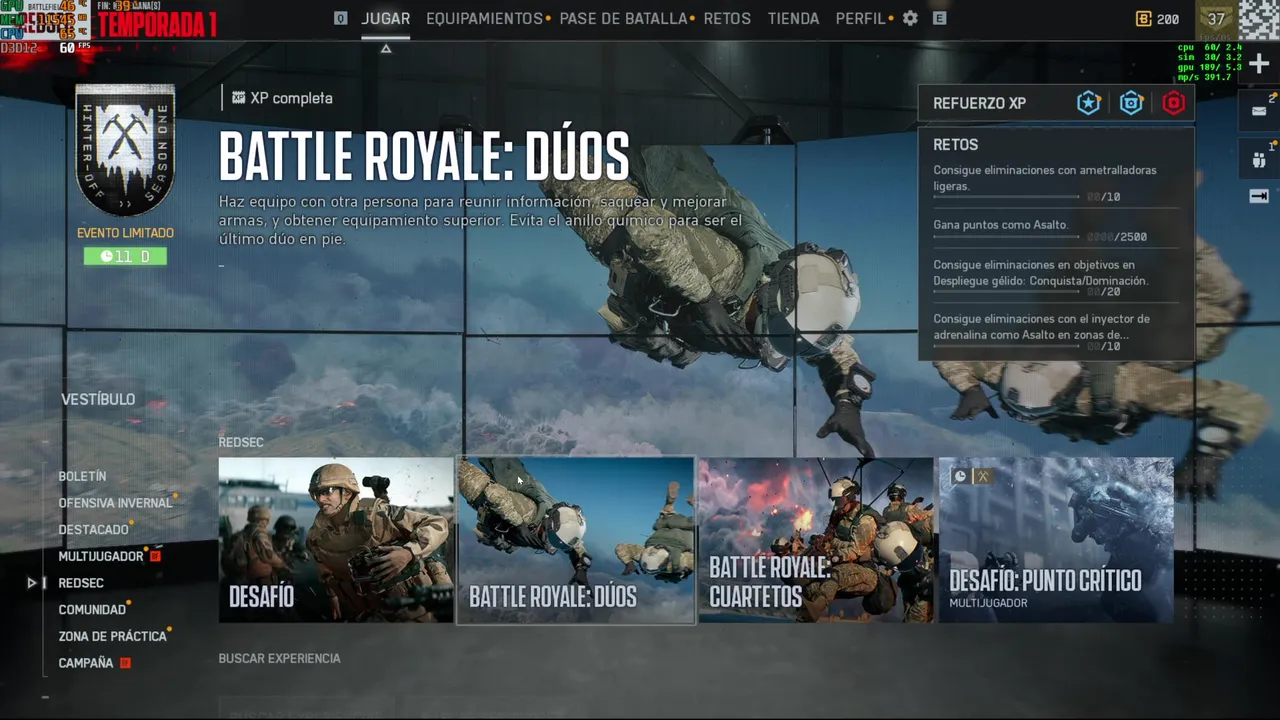Open Multijugador in the sidebar
This screenshot has width=1280, height=720.
101,556
